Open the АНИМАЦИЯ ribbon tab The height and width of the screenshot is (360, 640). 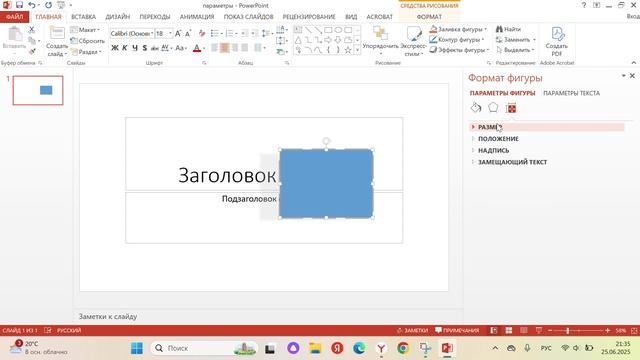coord(197,17)
